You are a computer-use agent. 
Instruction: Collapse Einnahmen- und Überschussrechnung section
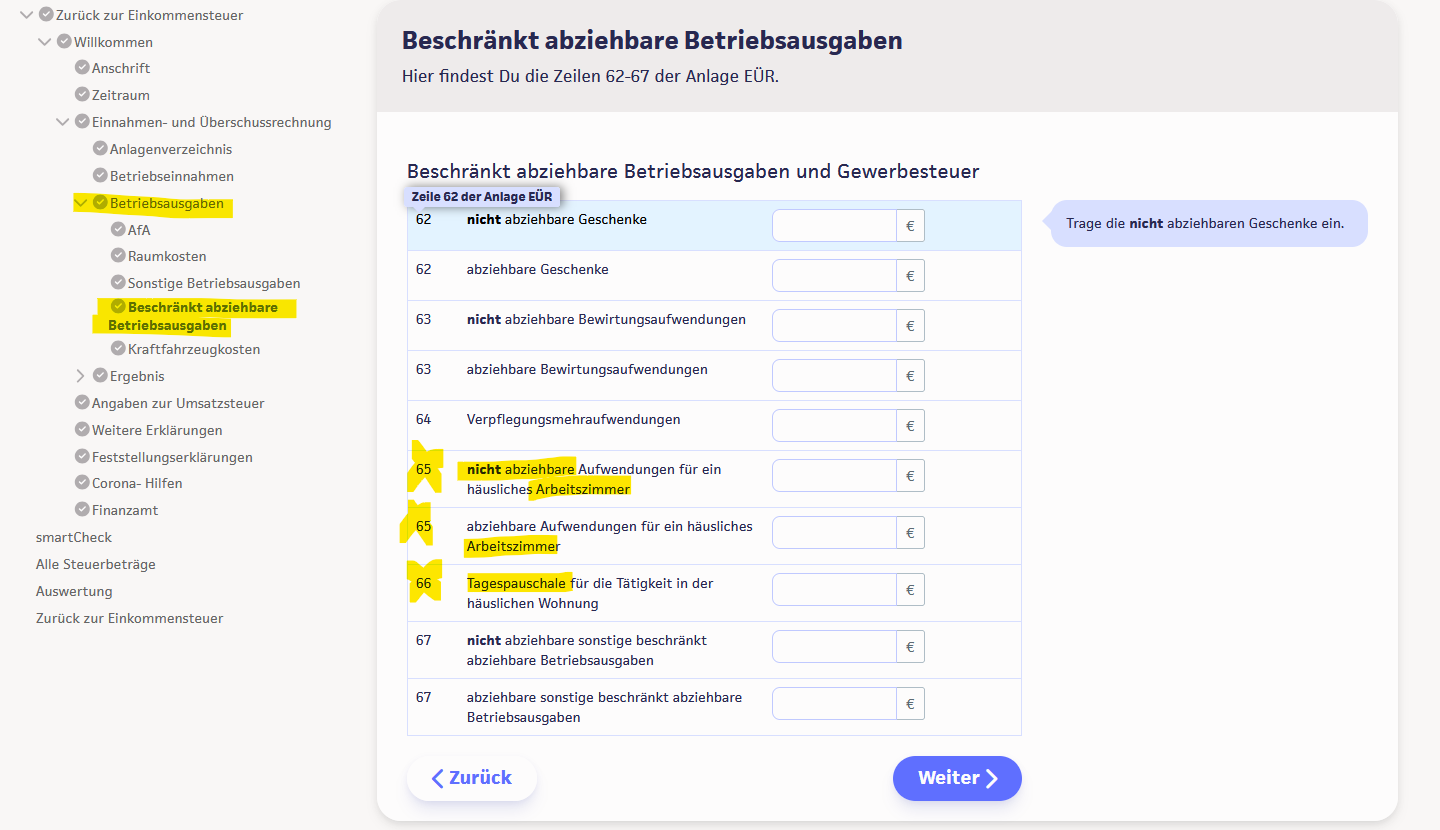click(x=63, y=122)
